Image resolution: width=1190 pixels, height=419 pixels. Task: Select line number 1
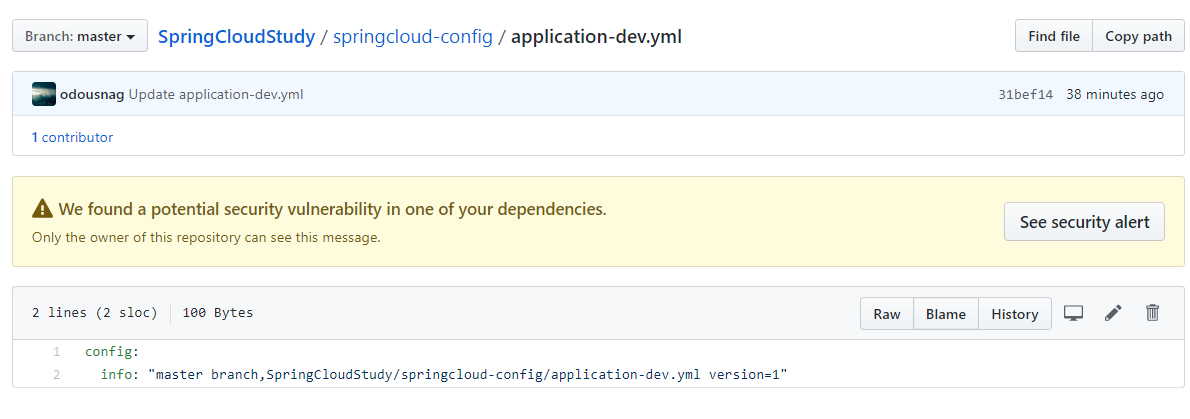56,351
